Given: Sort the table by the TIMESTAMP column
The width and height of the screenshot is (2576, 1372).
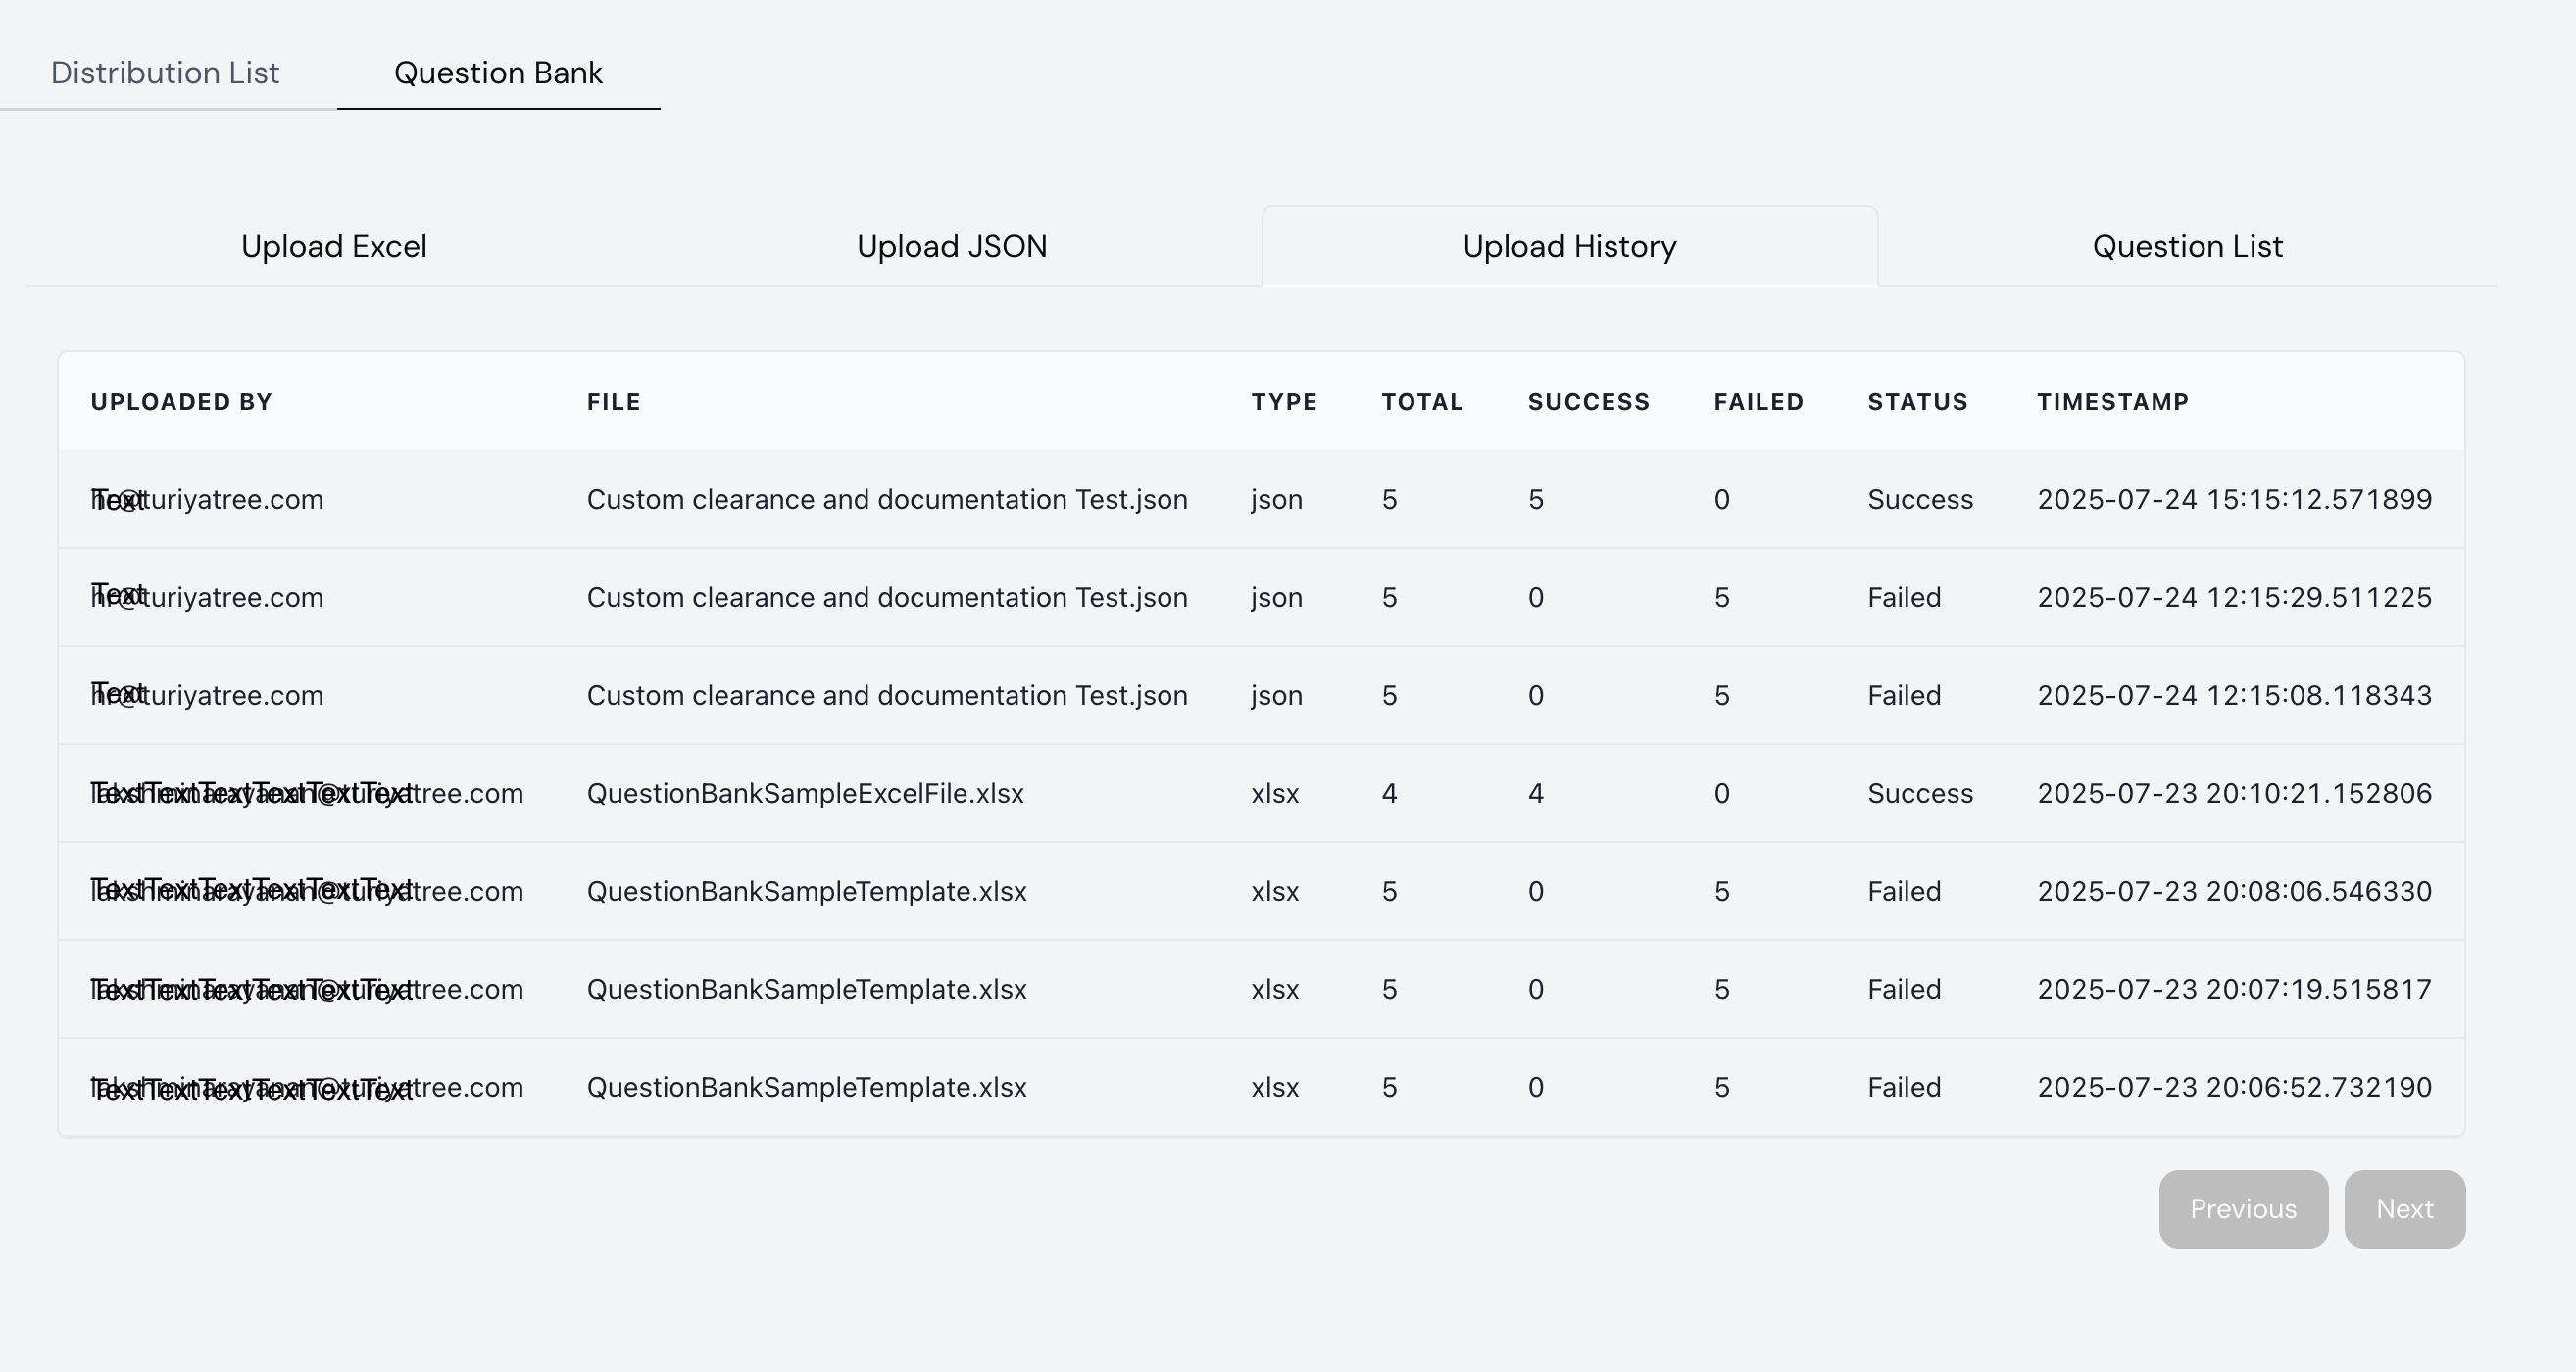Looking at the screenshot, I should click(x=2112, y=401).
